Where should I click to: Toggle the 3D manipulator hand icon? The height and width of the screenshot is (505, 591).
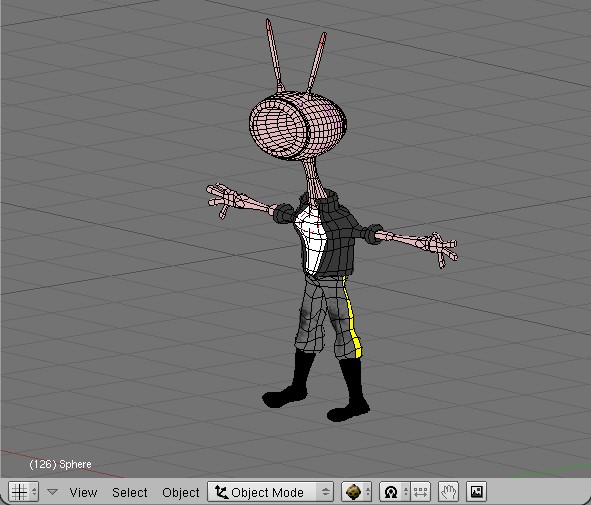[449, 492]
